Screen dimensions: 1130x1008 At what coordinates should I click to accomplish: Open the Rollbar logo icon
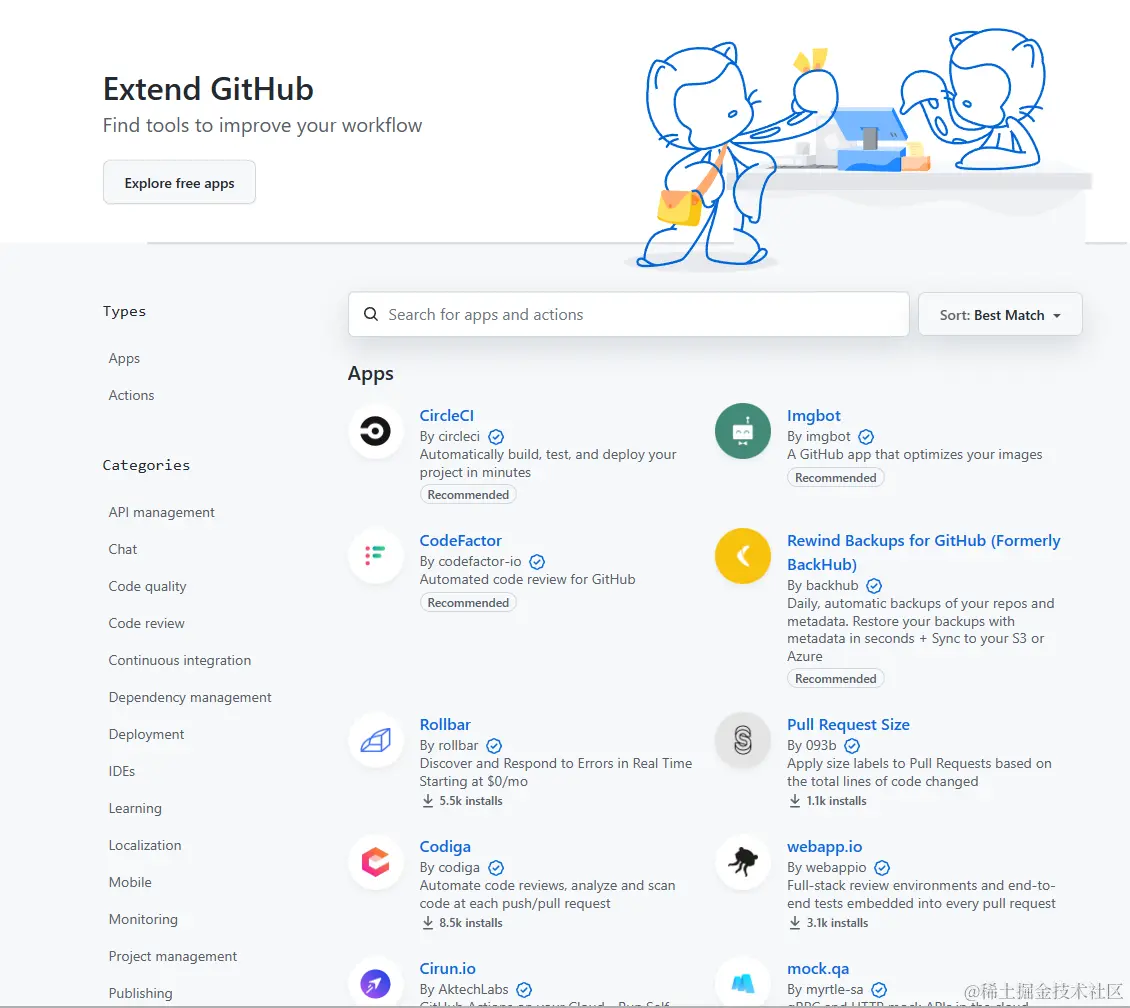[375, 740]
